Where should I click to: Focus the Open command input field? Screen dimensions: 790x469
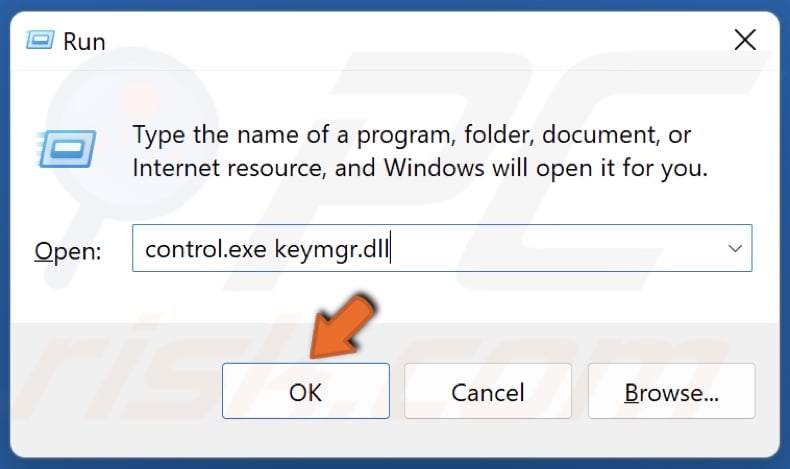click(442, 248)
